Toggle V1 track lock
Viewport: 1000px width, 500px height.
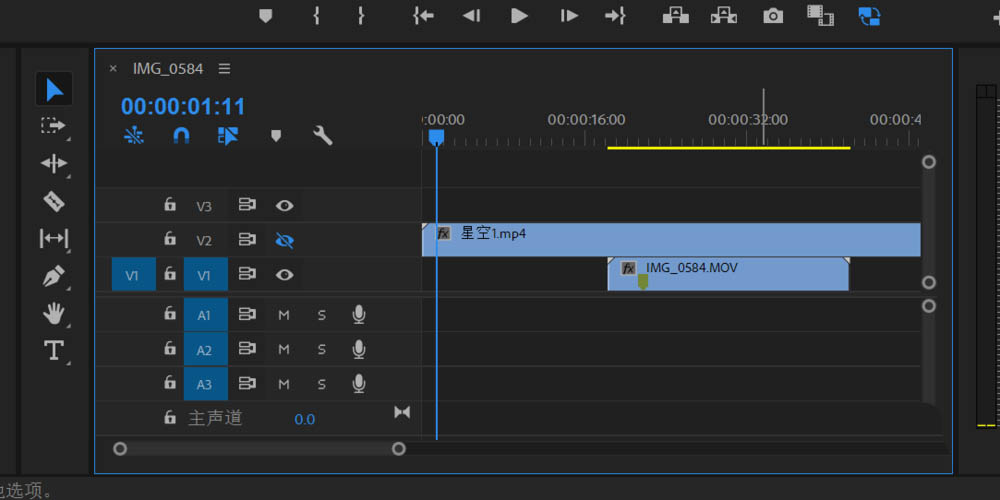pyautogui.click(x=170, y=274)
